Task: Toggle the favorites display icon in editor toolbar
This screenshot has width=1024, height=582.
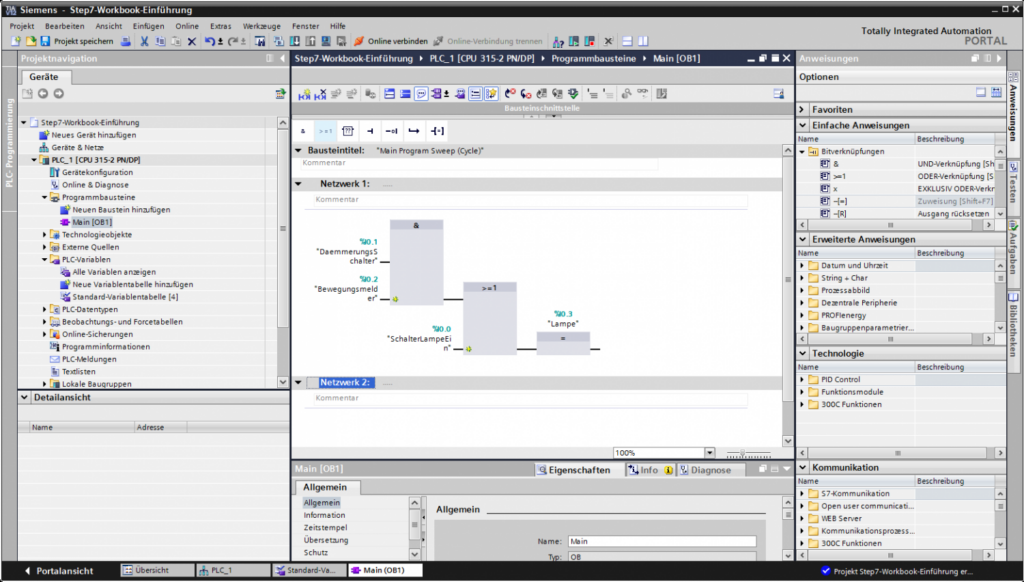Action: point(491,94)
